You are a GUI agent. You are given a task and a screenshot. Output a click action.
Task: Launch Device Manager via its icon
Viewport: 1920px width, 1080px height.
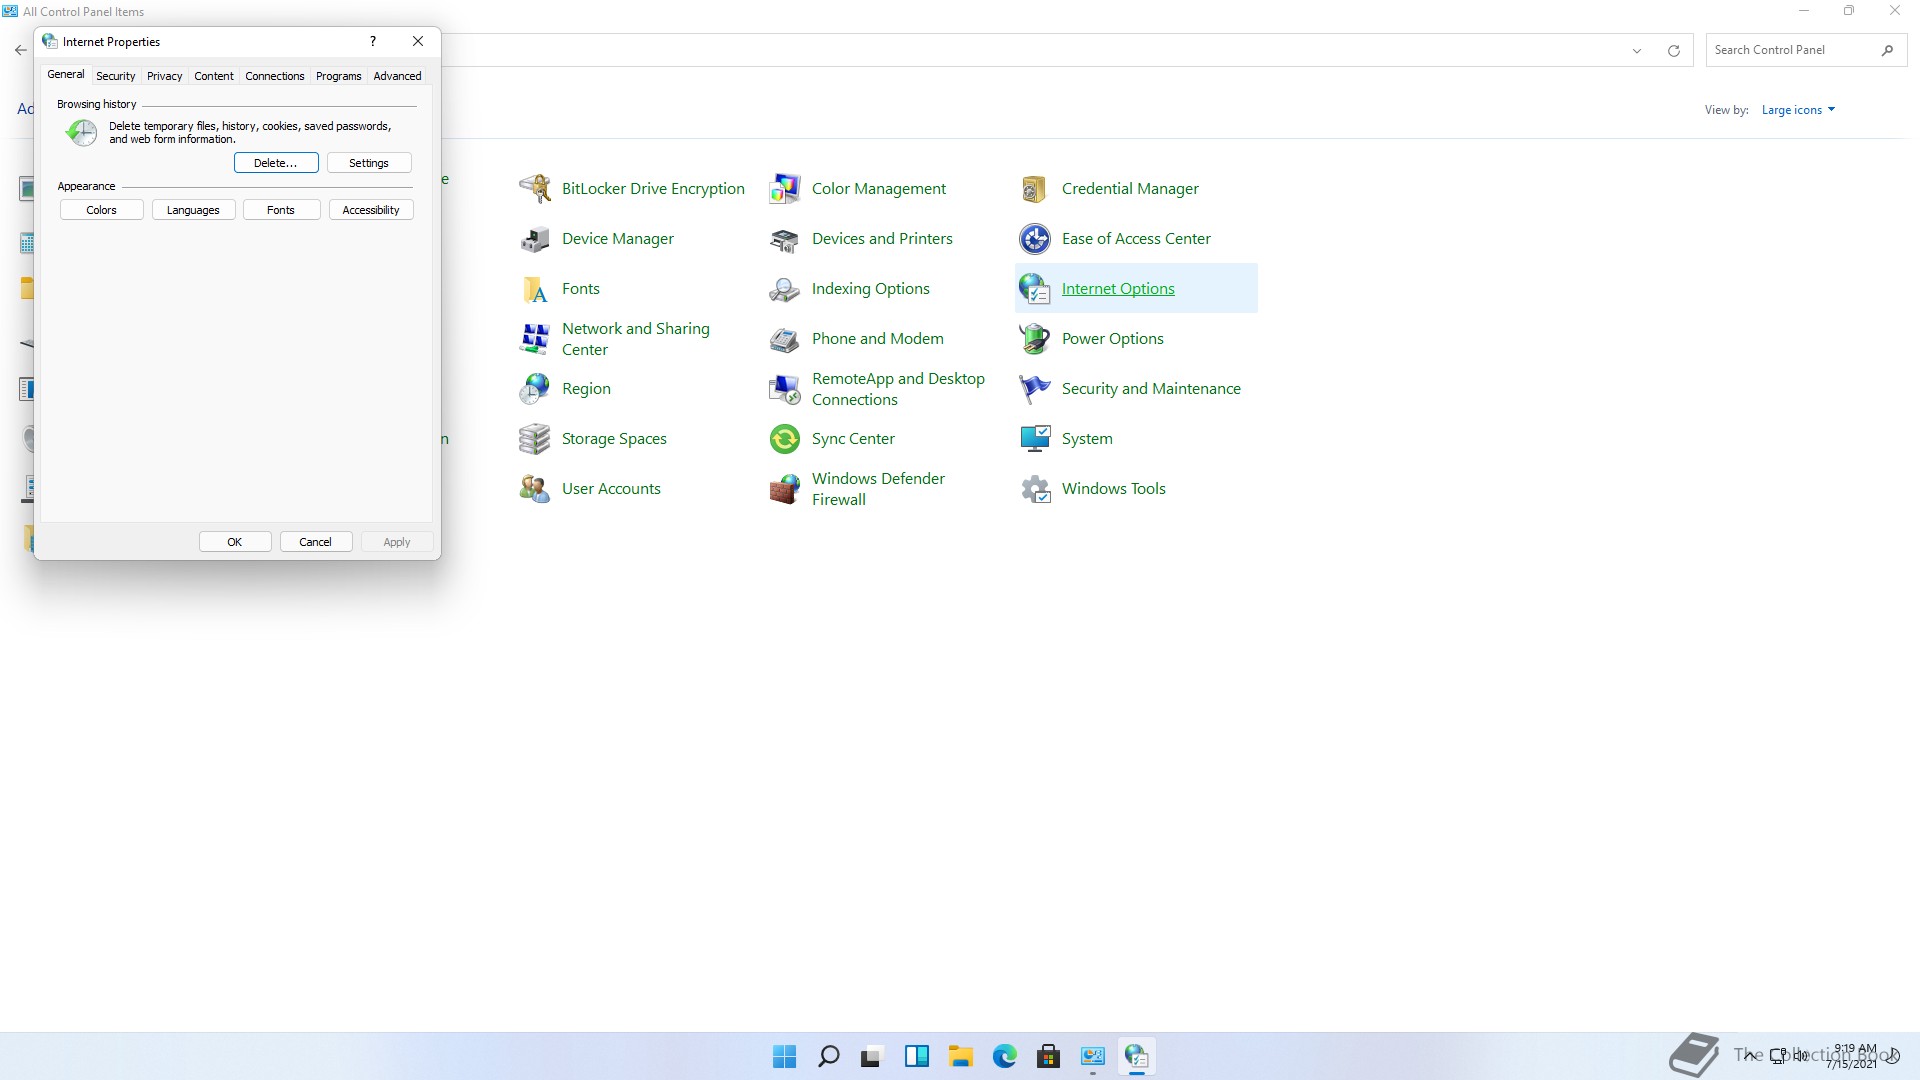[535, 238]
